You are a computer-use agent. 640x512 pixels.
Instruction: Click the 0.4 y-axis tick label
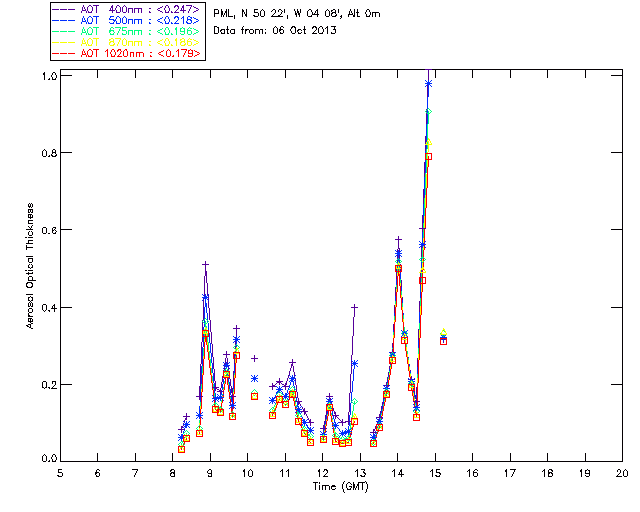coord(49,307)
